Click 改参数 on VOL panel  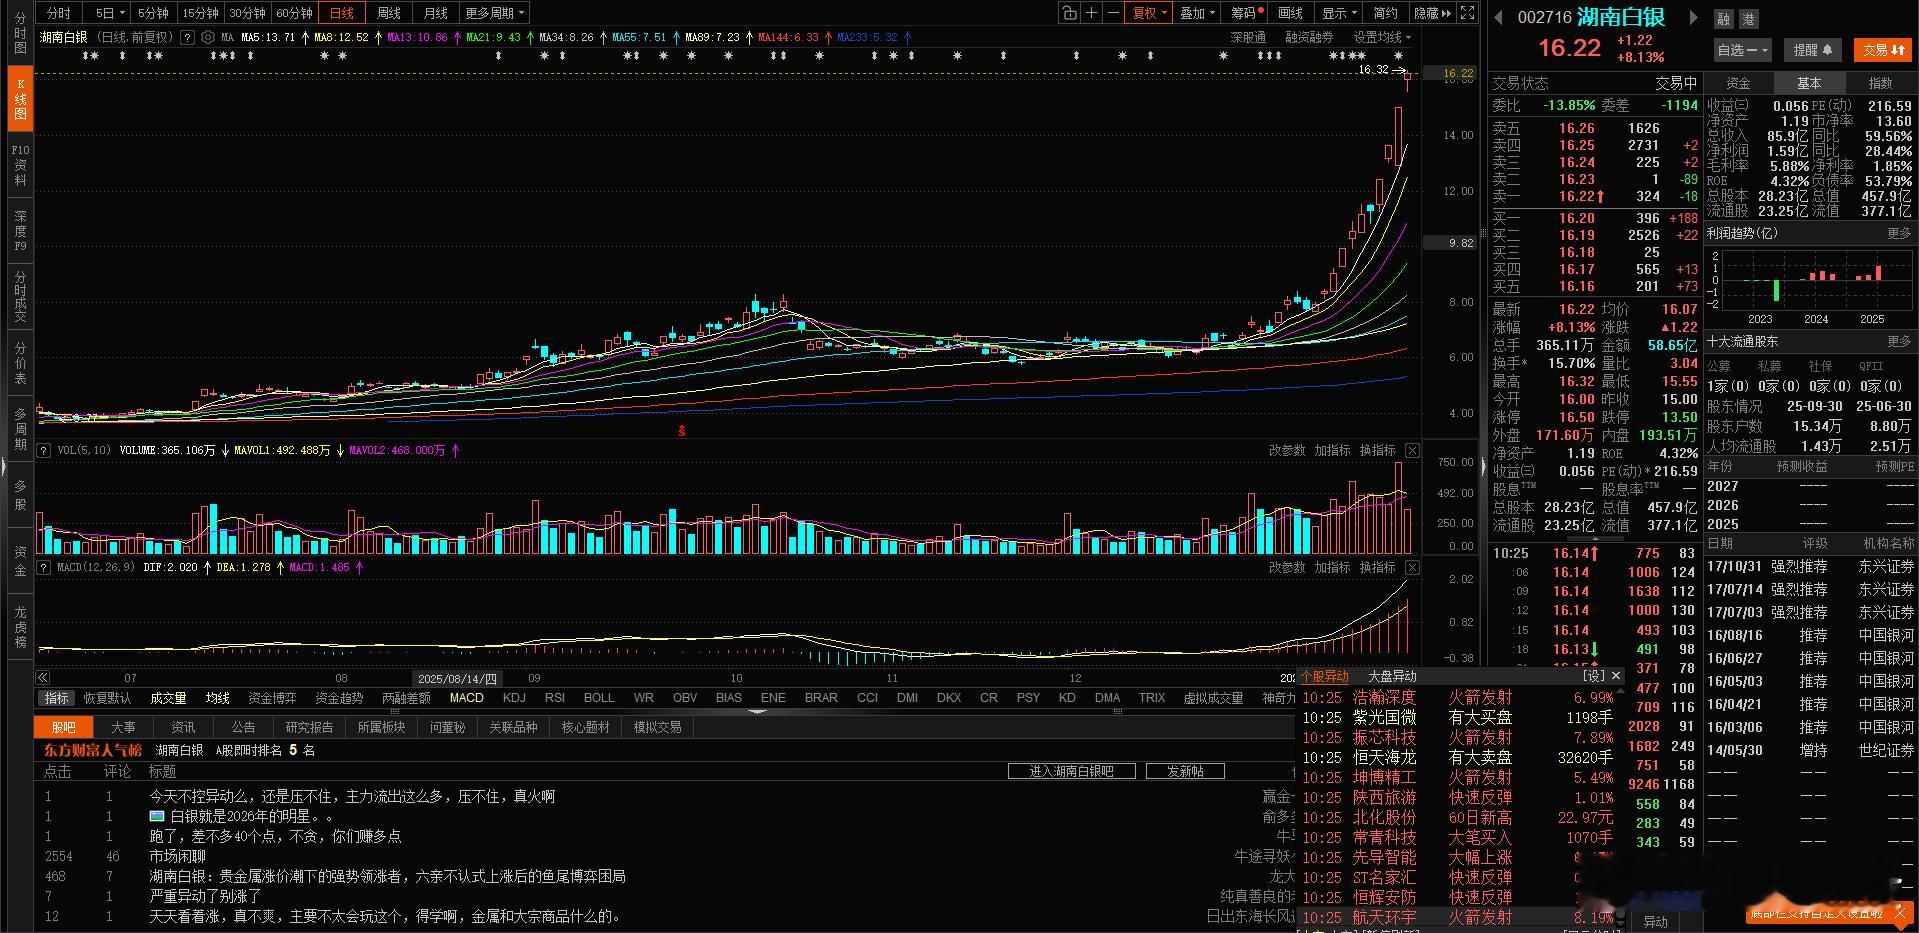pos(1287,451)
